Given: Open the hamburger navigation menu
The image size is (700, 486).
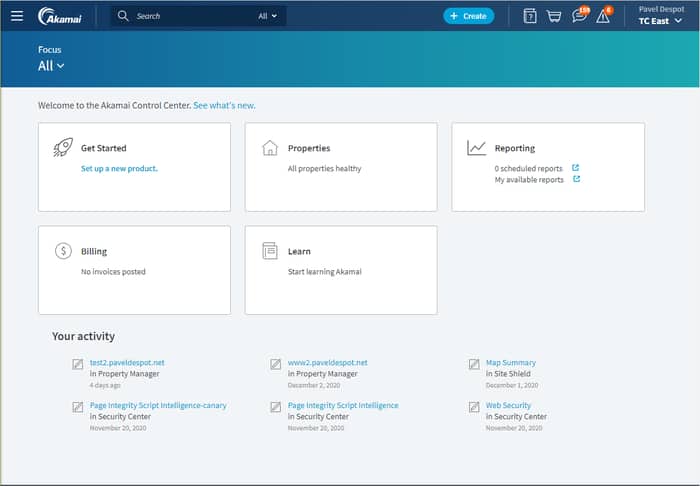Looking at the screenshot, I should click(17, 16).
